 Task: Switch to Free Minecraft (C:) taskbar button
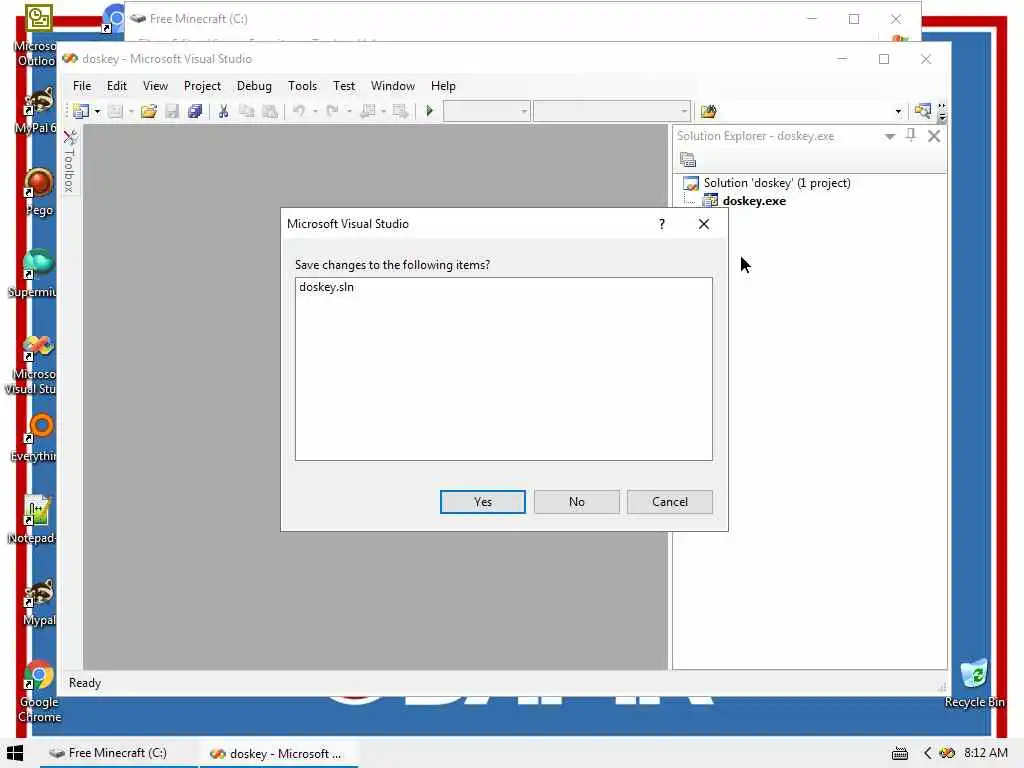point(118,753)
